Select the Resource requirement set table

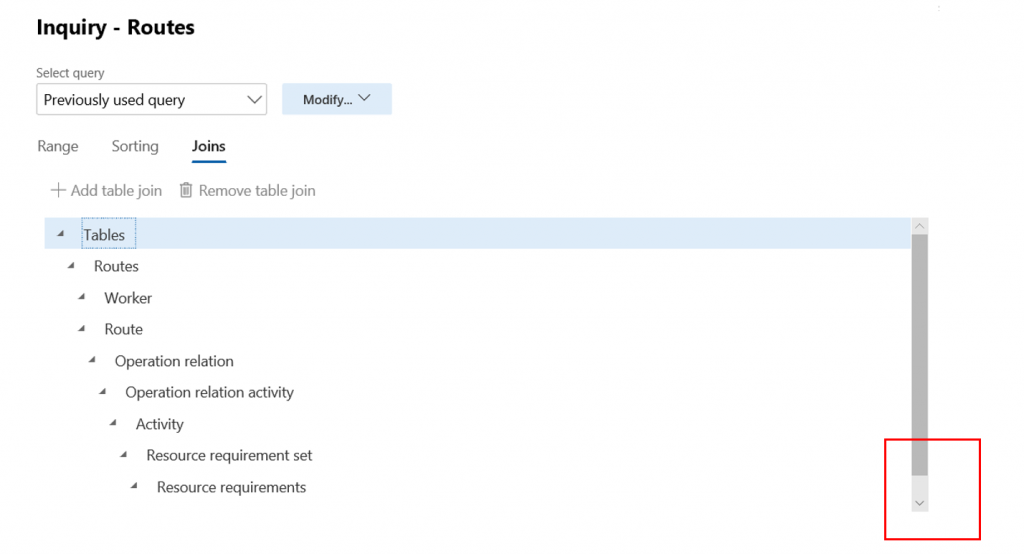click(x=229, y=455)
